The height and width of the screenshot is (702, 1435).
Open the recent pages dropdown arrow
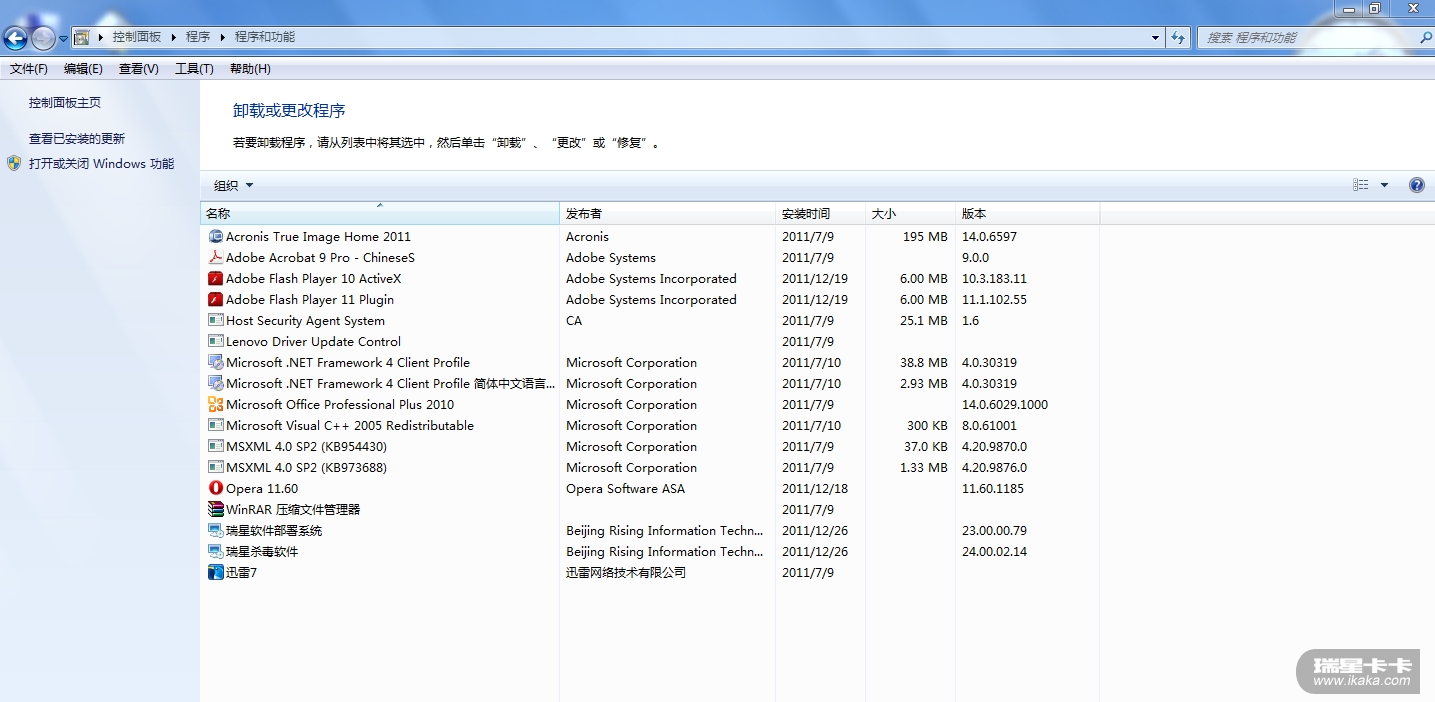pyautogui.click(x=64, y=38)
